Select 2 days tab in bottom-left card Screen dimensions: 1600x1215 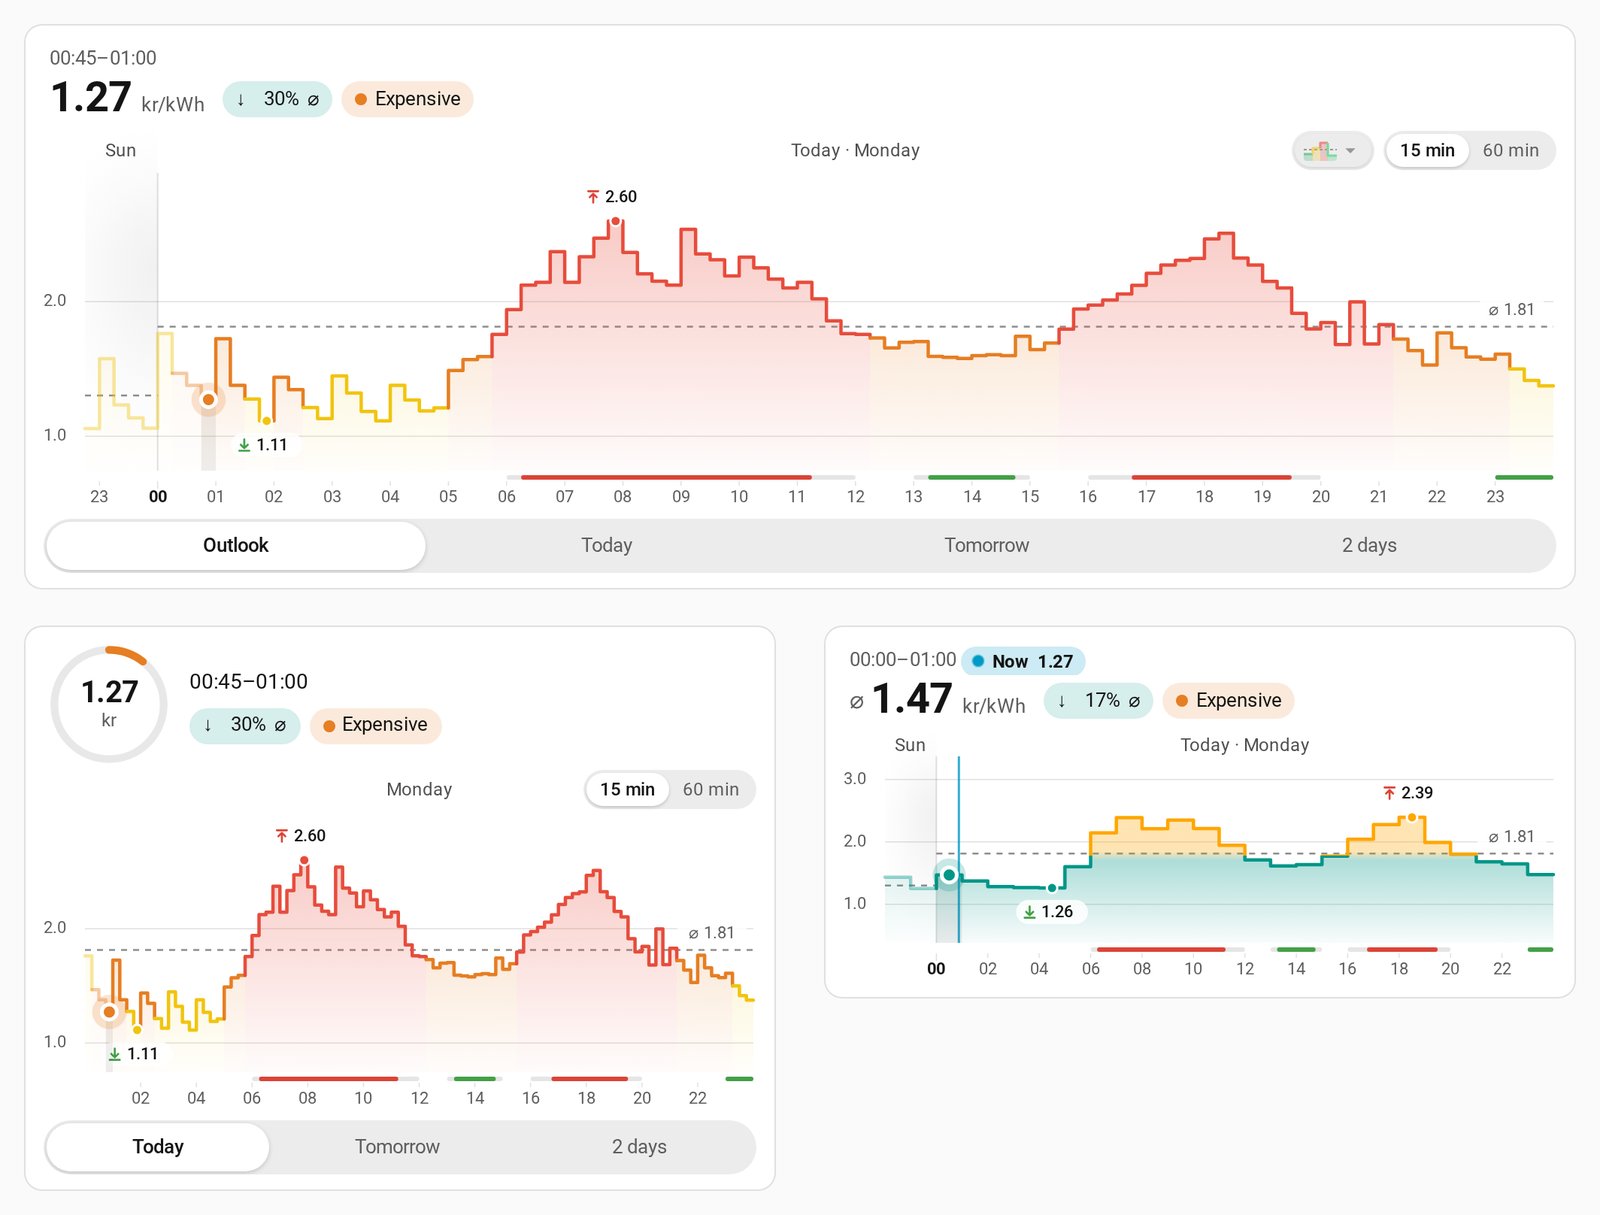point(639,1146)
